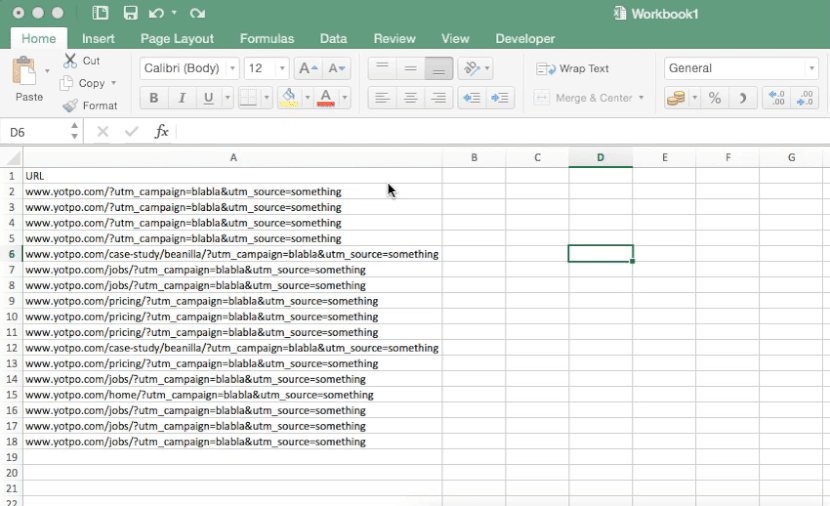The width and height of the screenshot is (830, 506).
Task: Toggle Italic formatting
Action: [181, 98]
